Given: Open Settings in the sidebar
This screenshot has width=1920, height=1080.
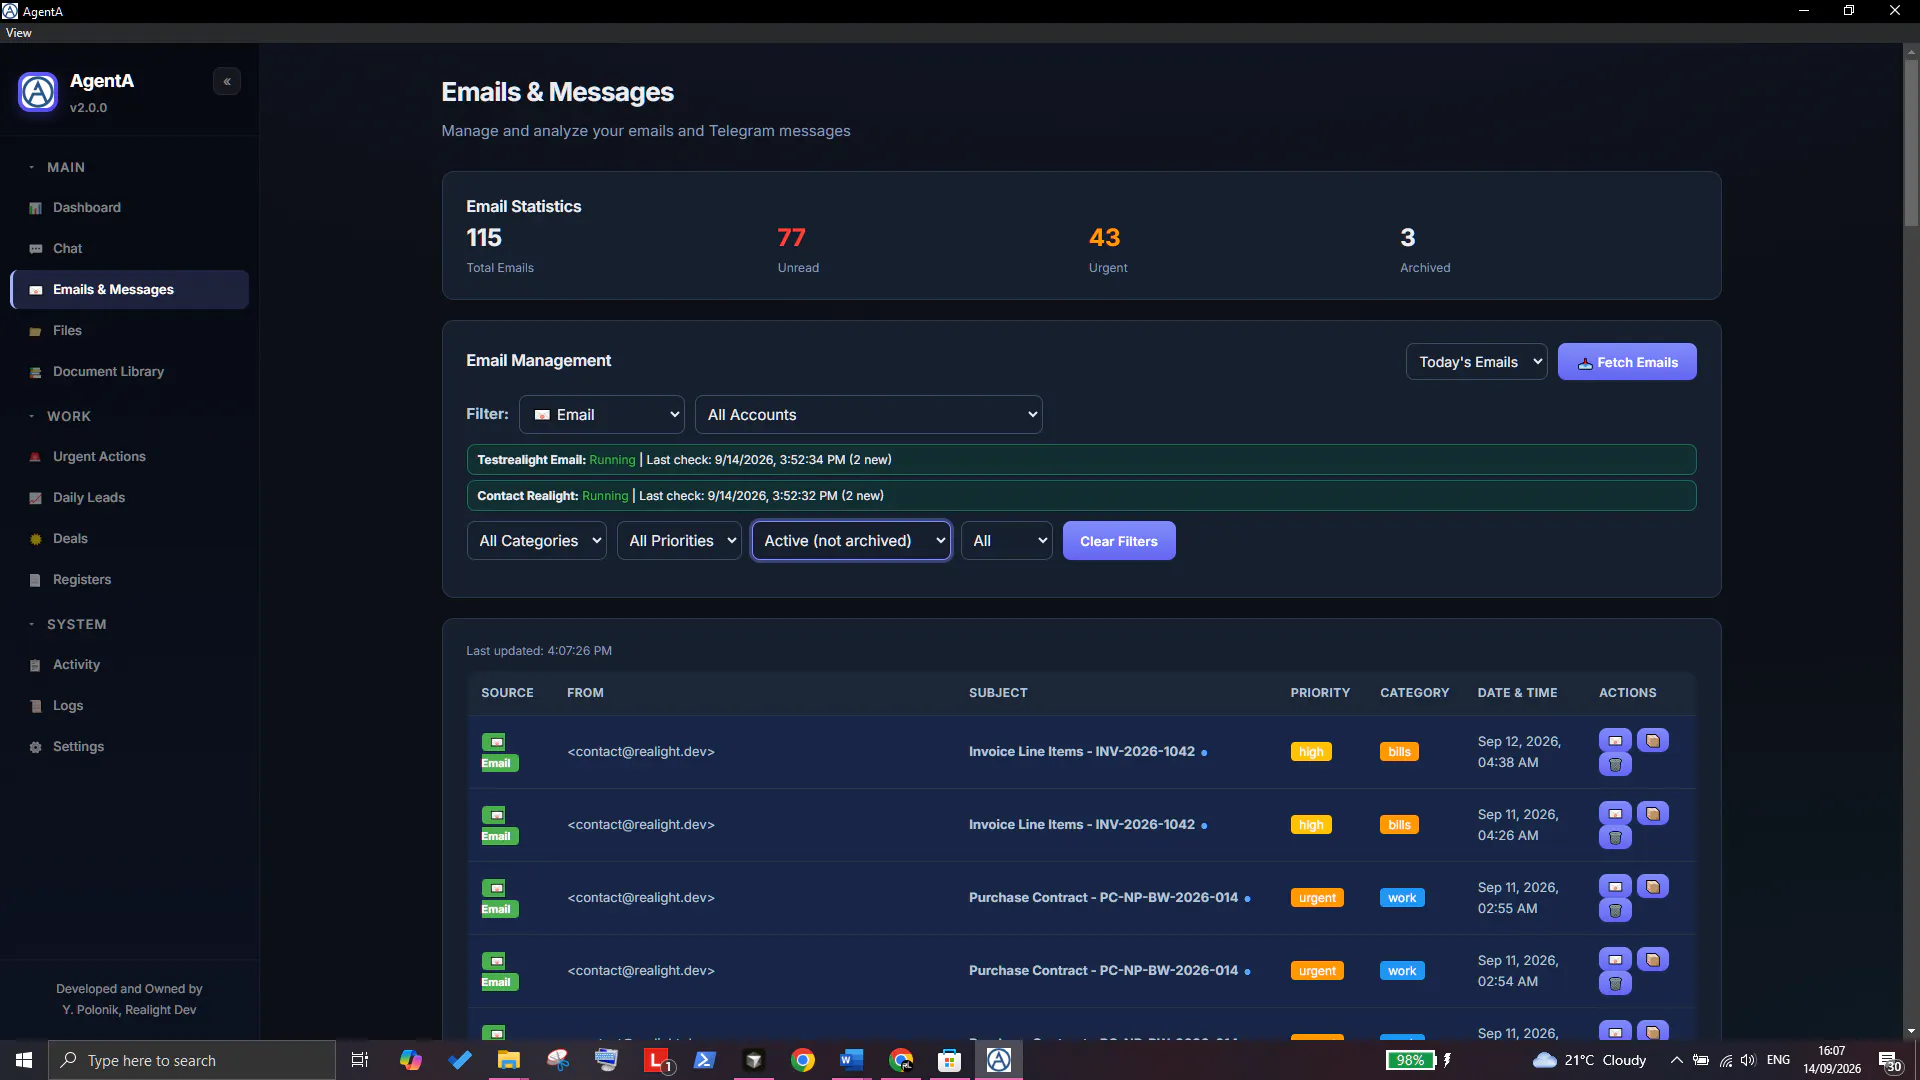Looking at the screenshot, I should pyautogui.click(x=129, y=747).
